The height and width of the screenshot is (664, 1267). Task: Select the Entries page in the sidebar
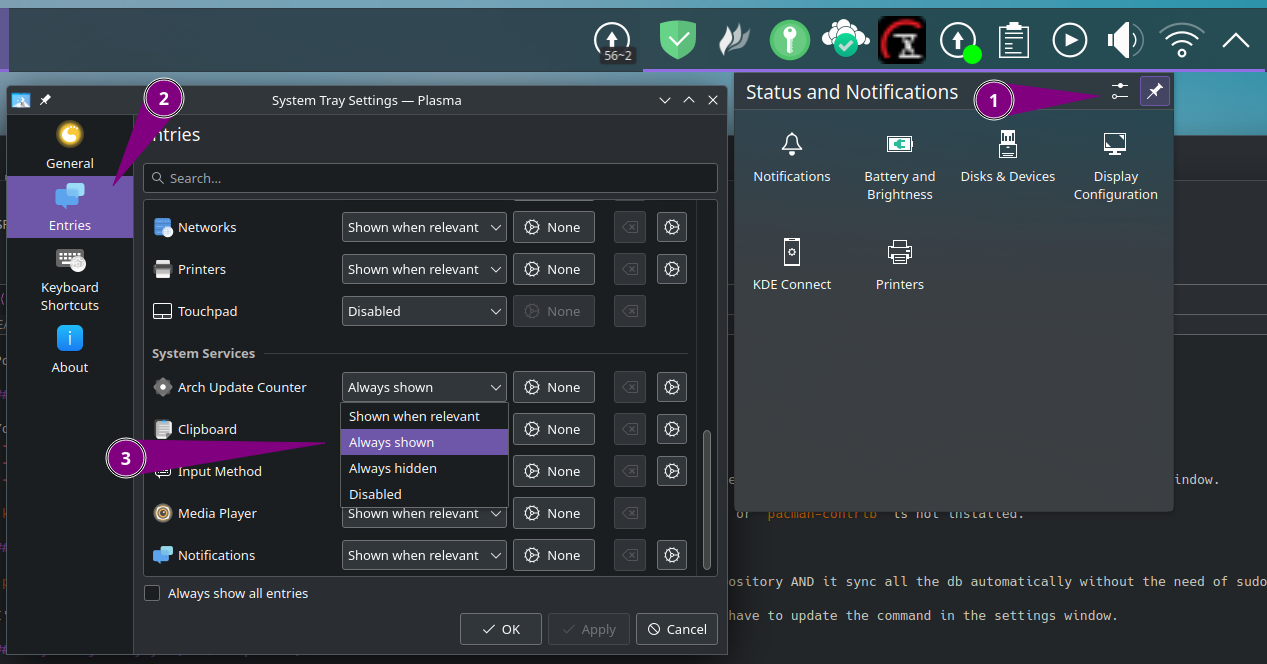click(x=70, y=207)
